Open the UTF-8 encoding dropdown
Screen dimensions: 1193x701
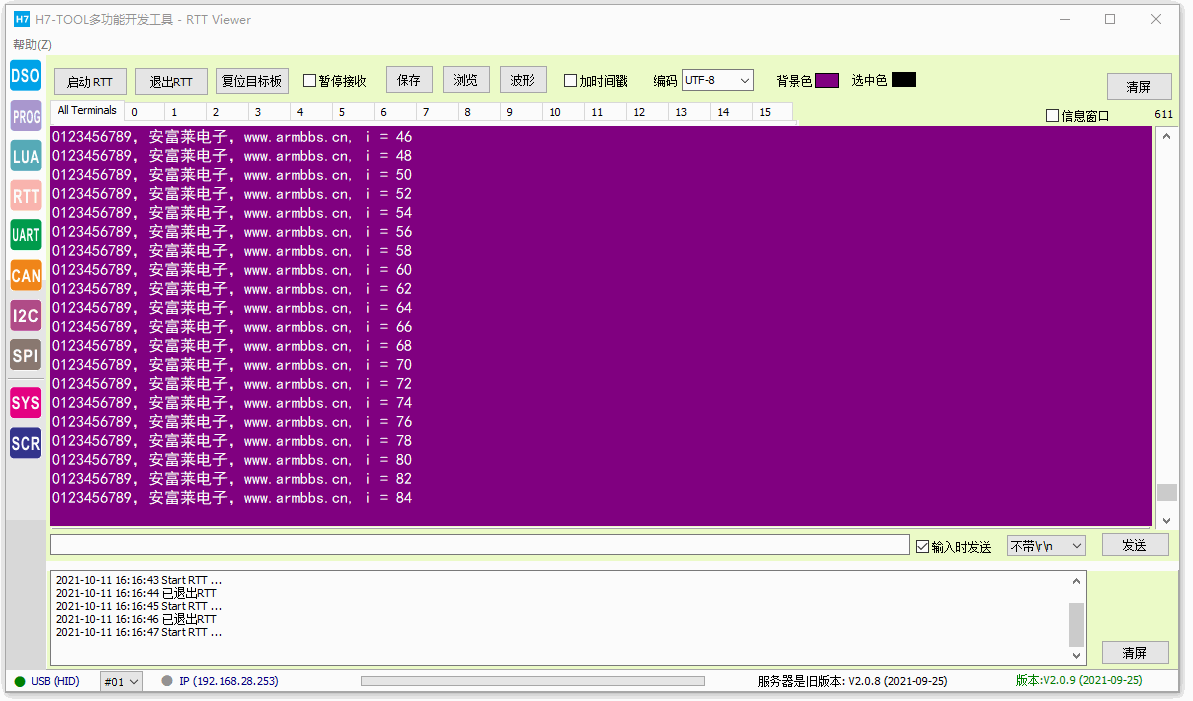(x=717, y=81)
